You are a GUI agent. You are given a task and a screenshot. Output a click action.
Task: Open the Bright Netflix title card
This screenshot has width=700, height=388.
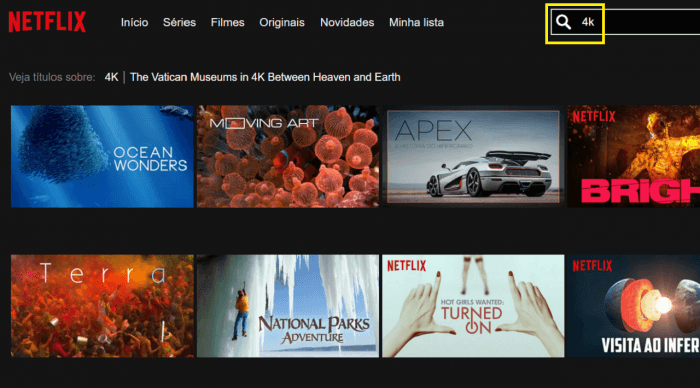(633, 156)
